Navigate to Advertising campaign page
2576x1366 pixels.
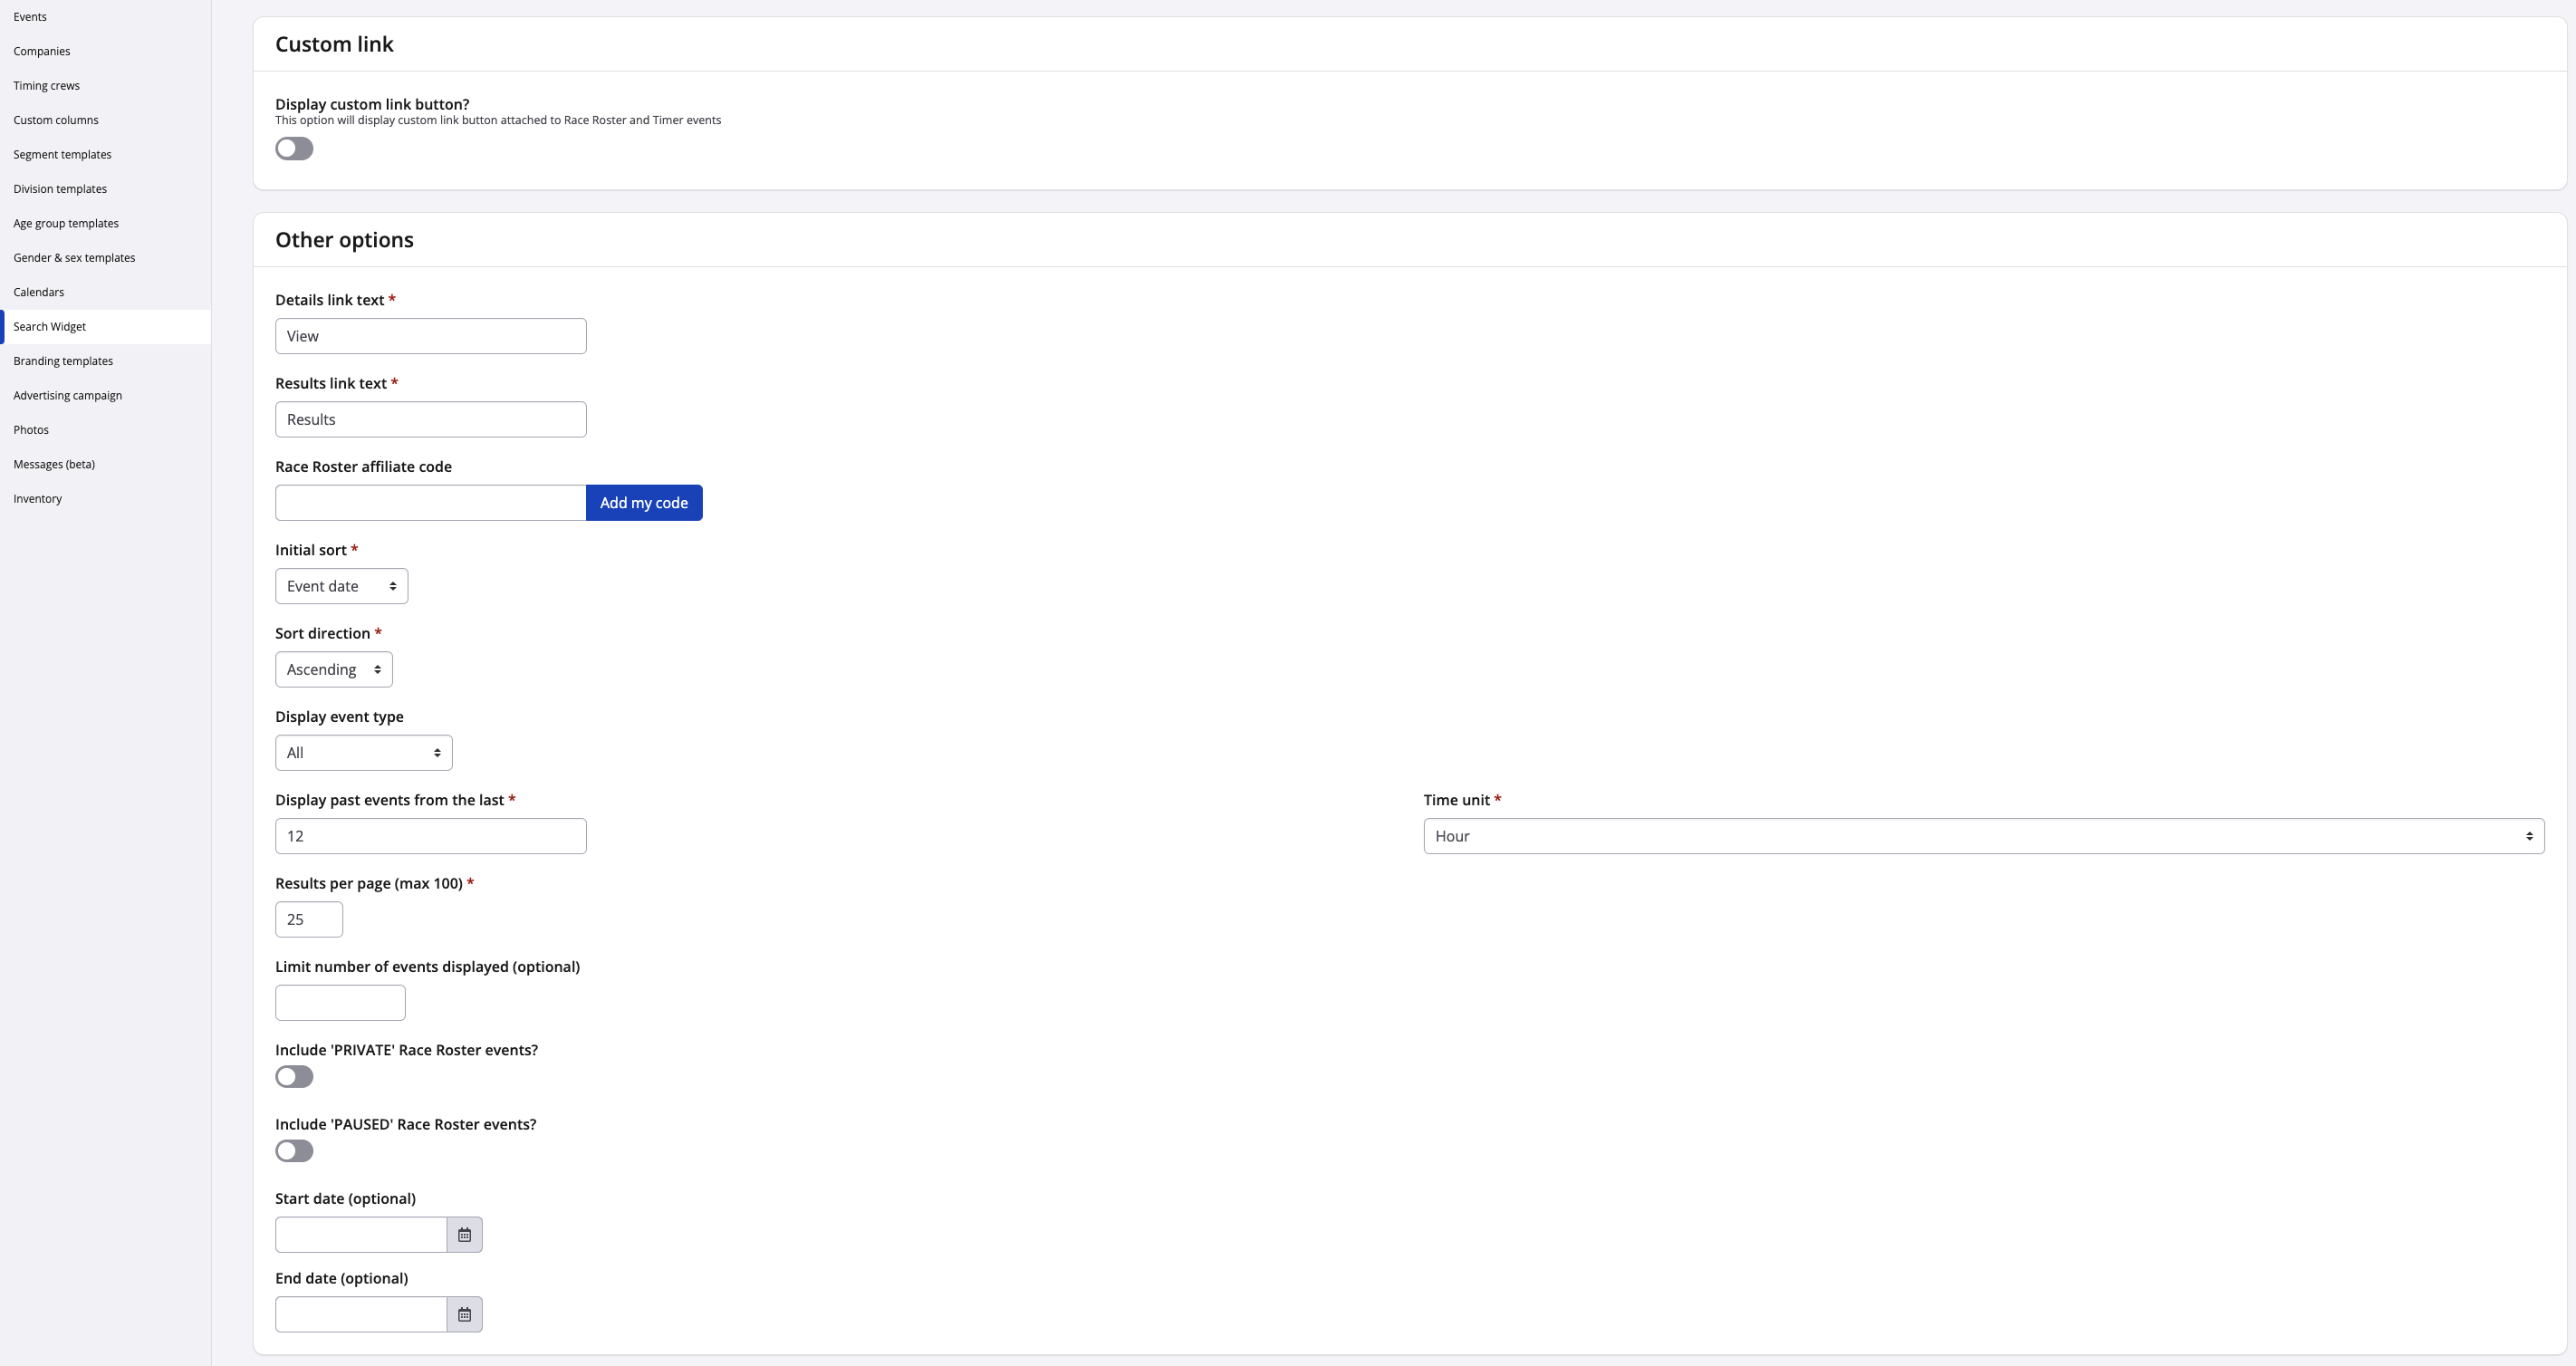[x=68, y=395]
